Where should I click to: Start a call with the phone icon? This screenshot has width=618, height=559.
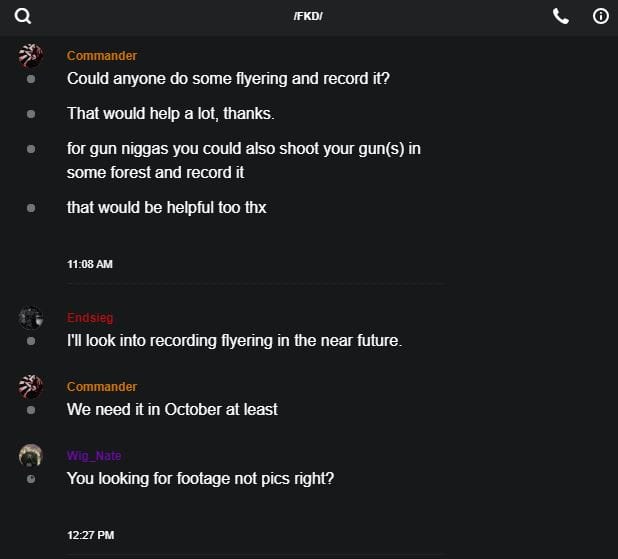(x=561, y=16)
